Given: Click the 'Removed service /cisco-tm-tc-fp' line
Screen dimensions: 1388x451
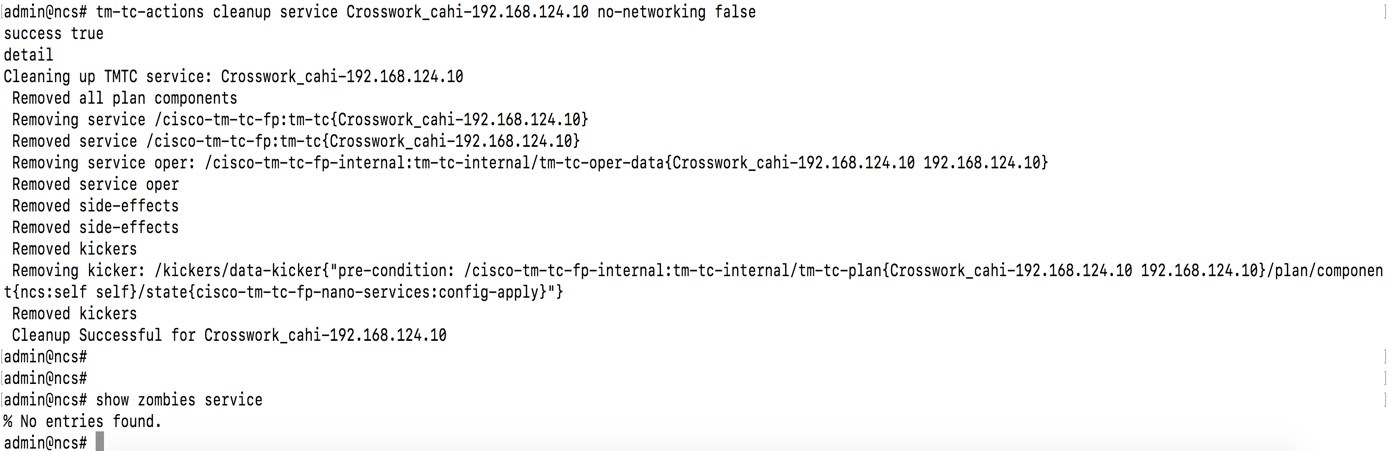Looking at the screenshot, I should pyautogui.click(x=296, y=141).
